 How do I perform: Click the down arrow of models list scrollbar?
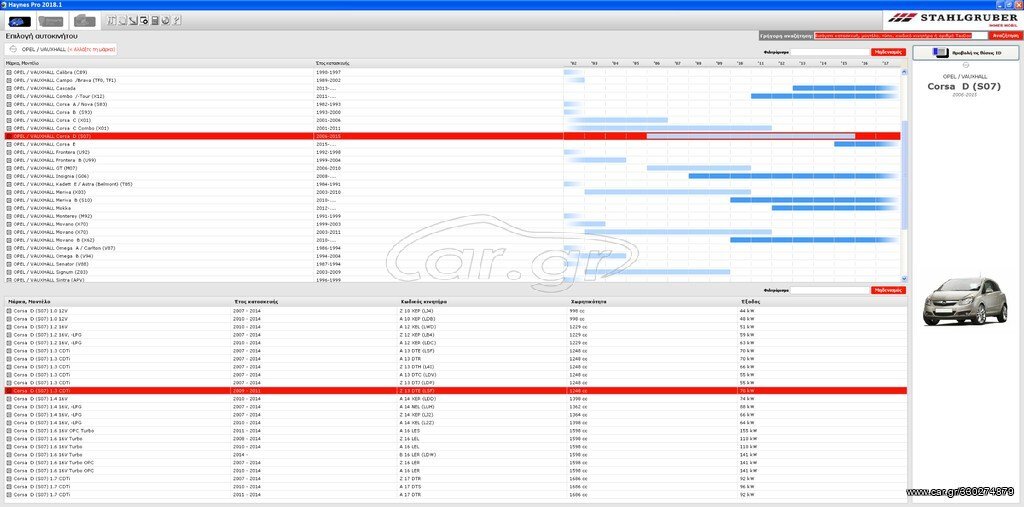pyautogui.click(x=904, y=278)
